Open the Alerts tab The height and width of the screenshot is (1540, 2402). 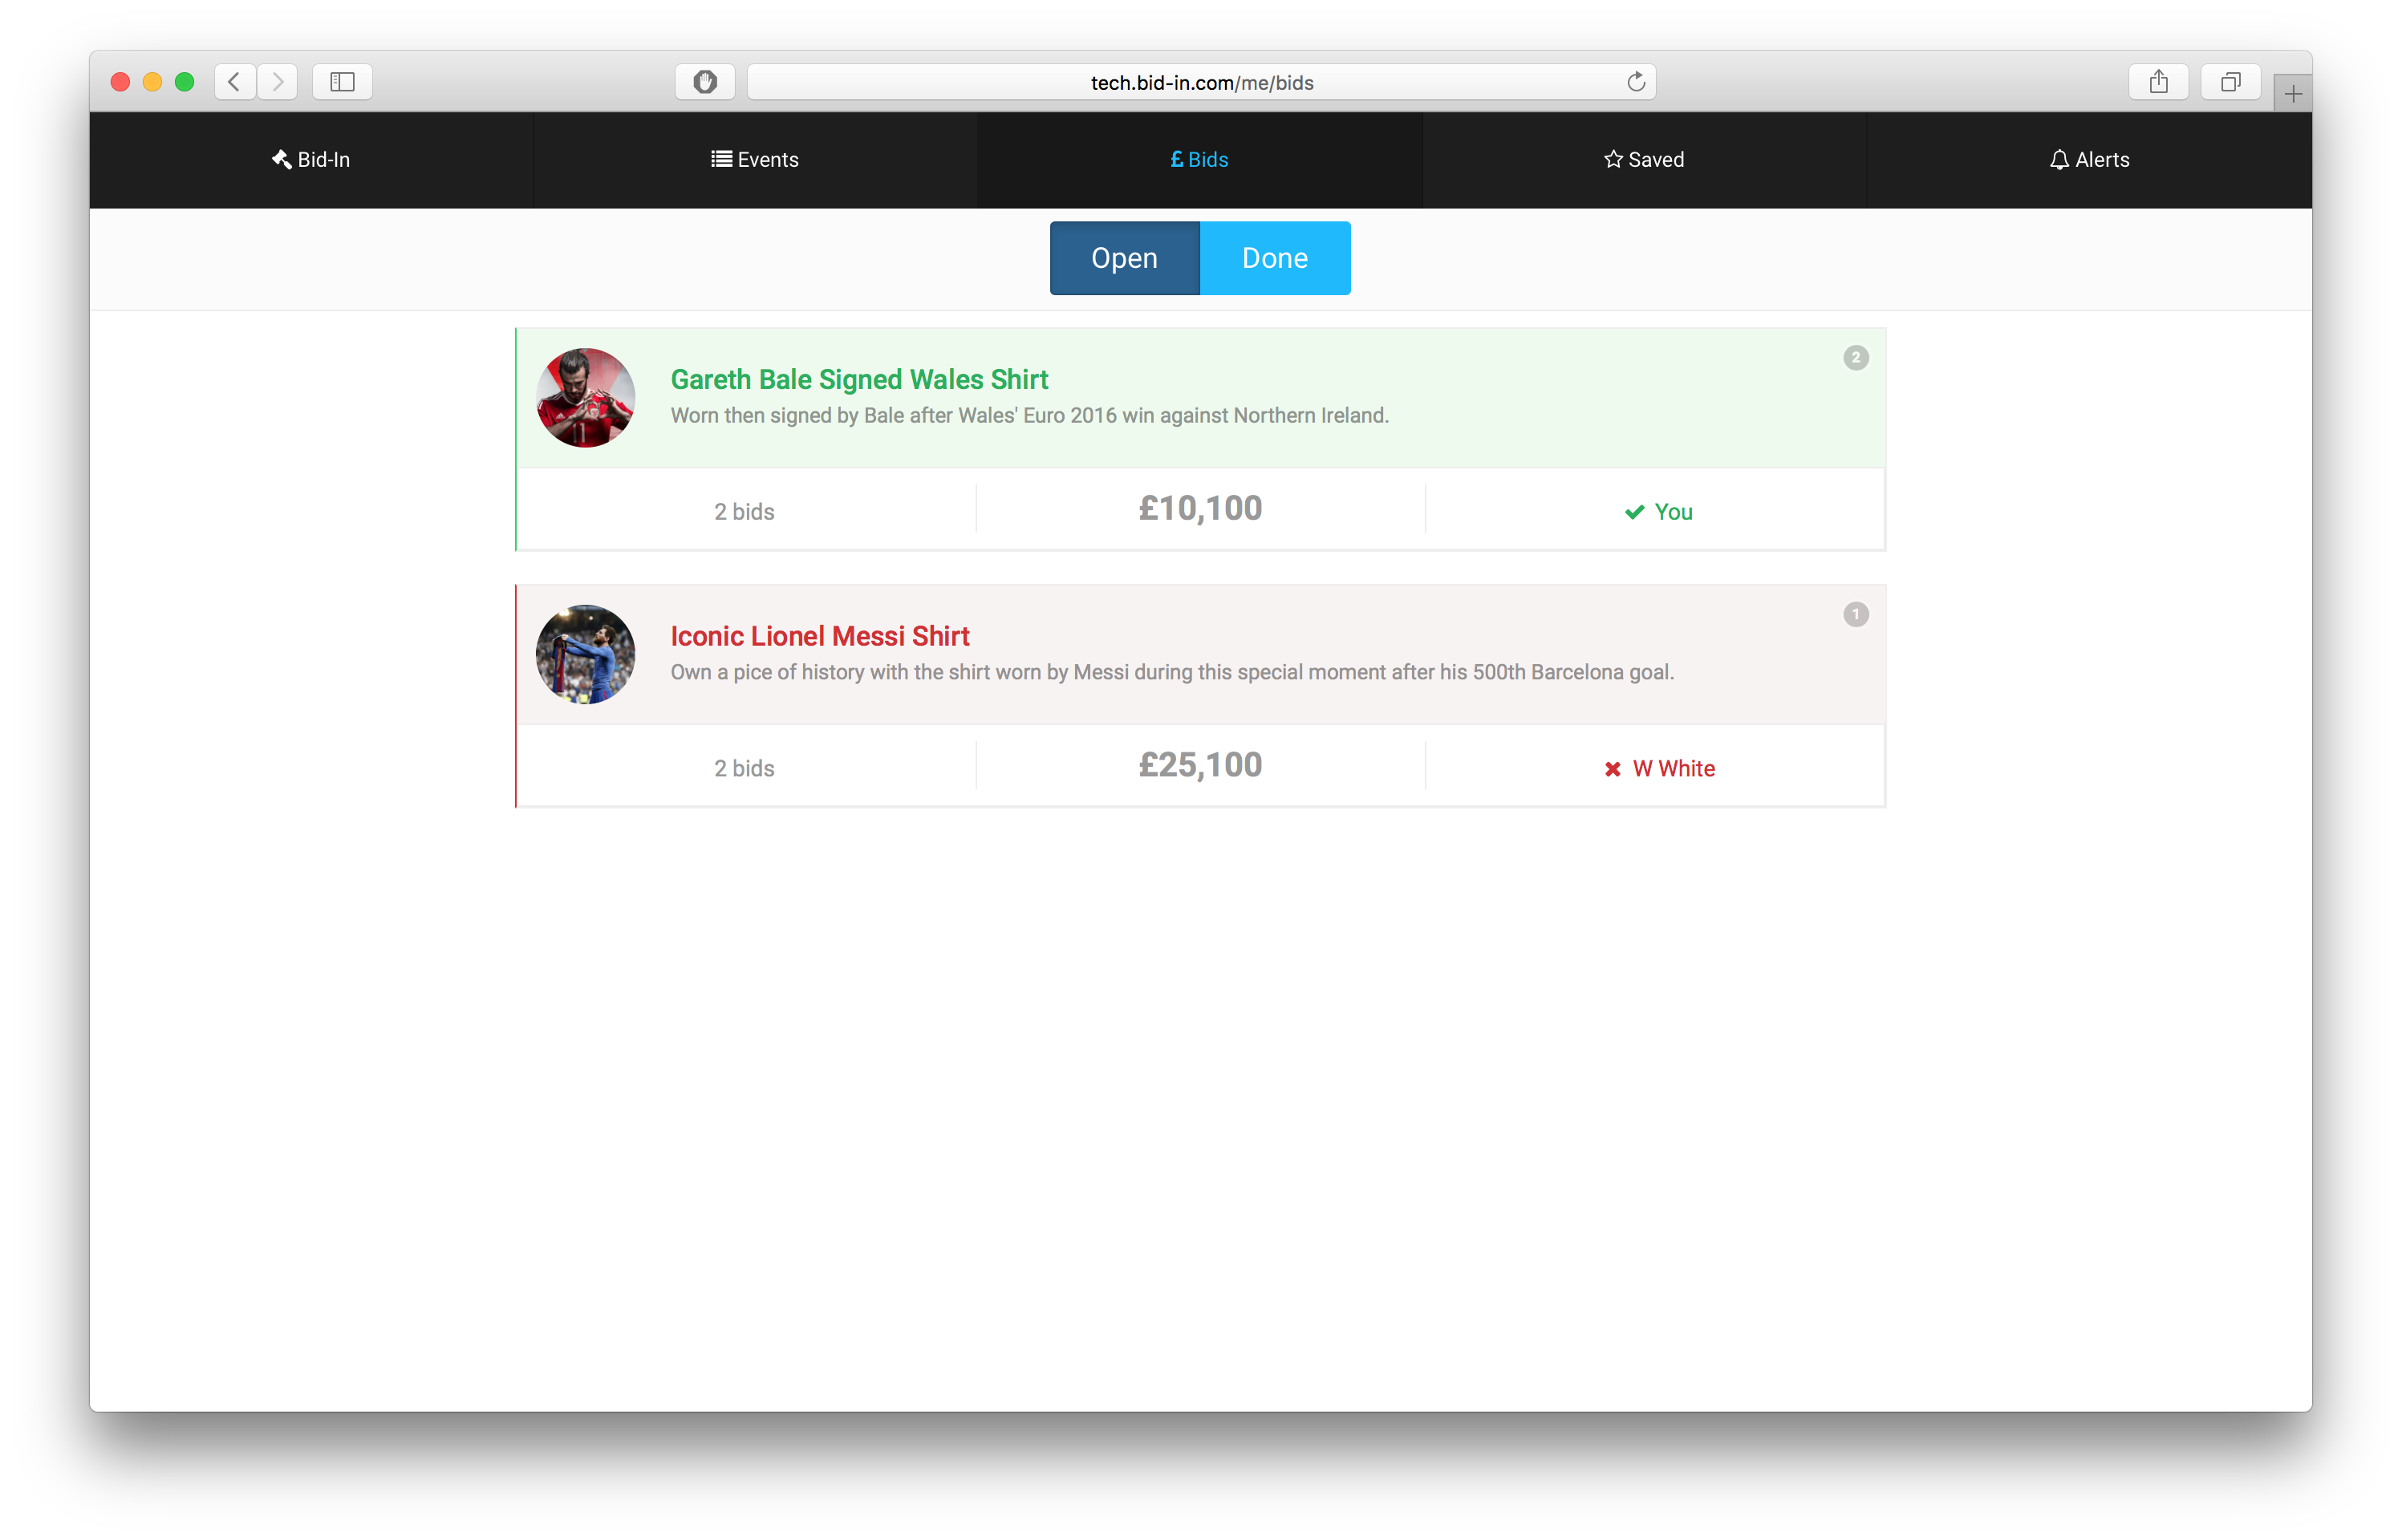[x=2089, y=160]
